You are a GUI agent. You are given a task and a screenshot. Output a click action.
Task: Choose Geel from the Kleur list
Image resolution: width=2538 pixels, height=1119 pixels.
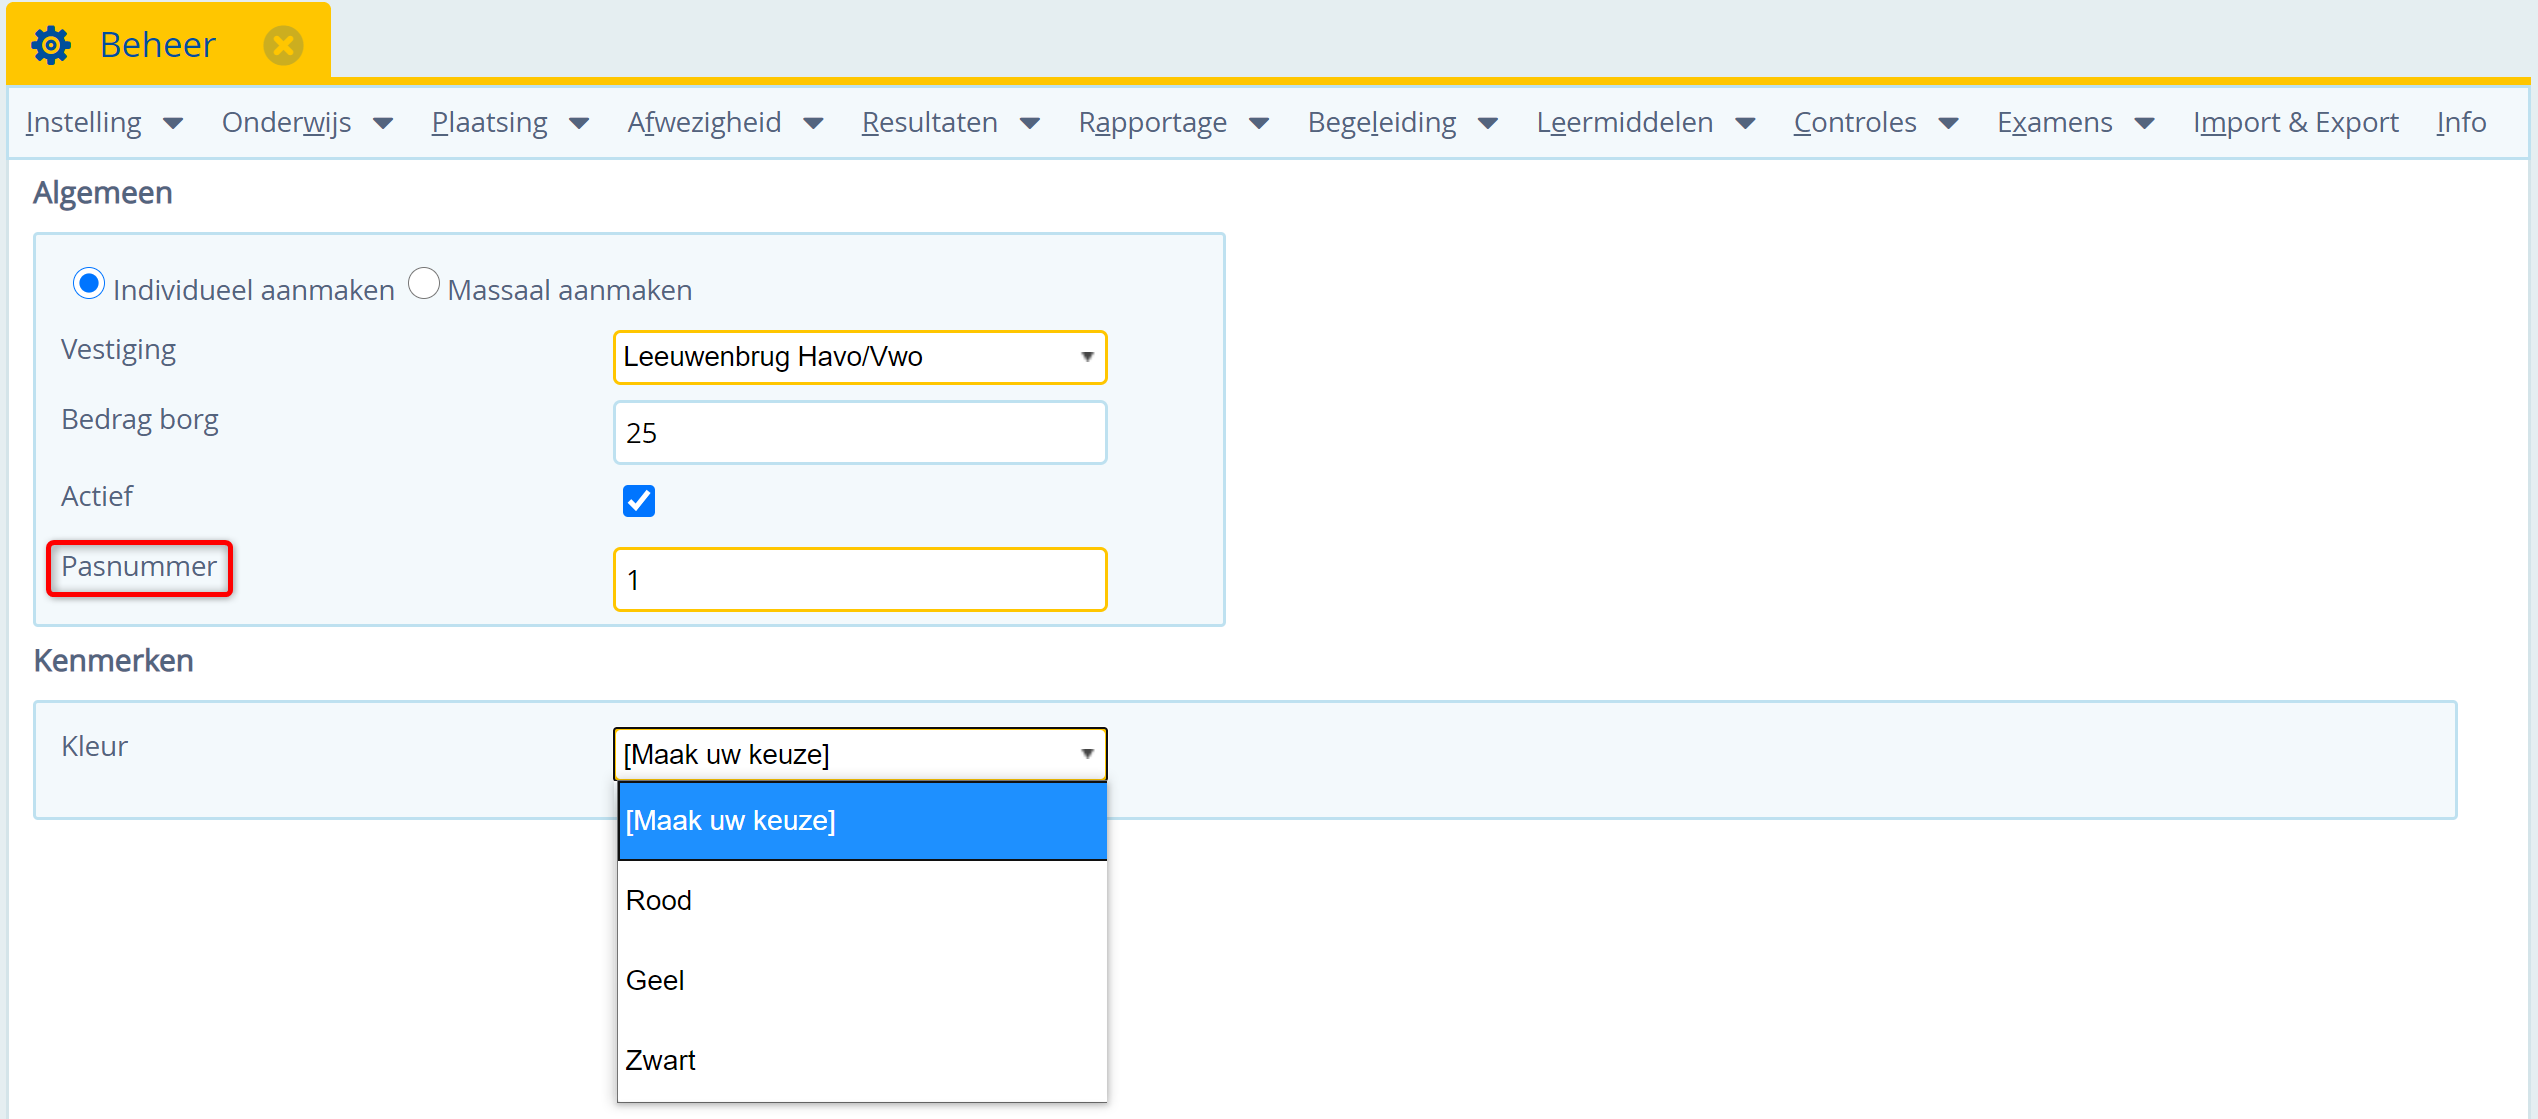[x=862, y=980]
